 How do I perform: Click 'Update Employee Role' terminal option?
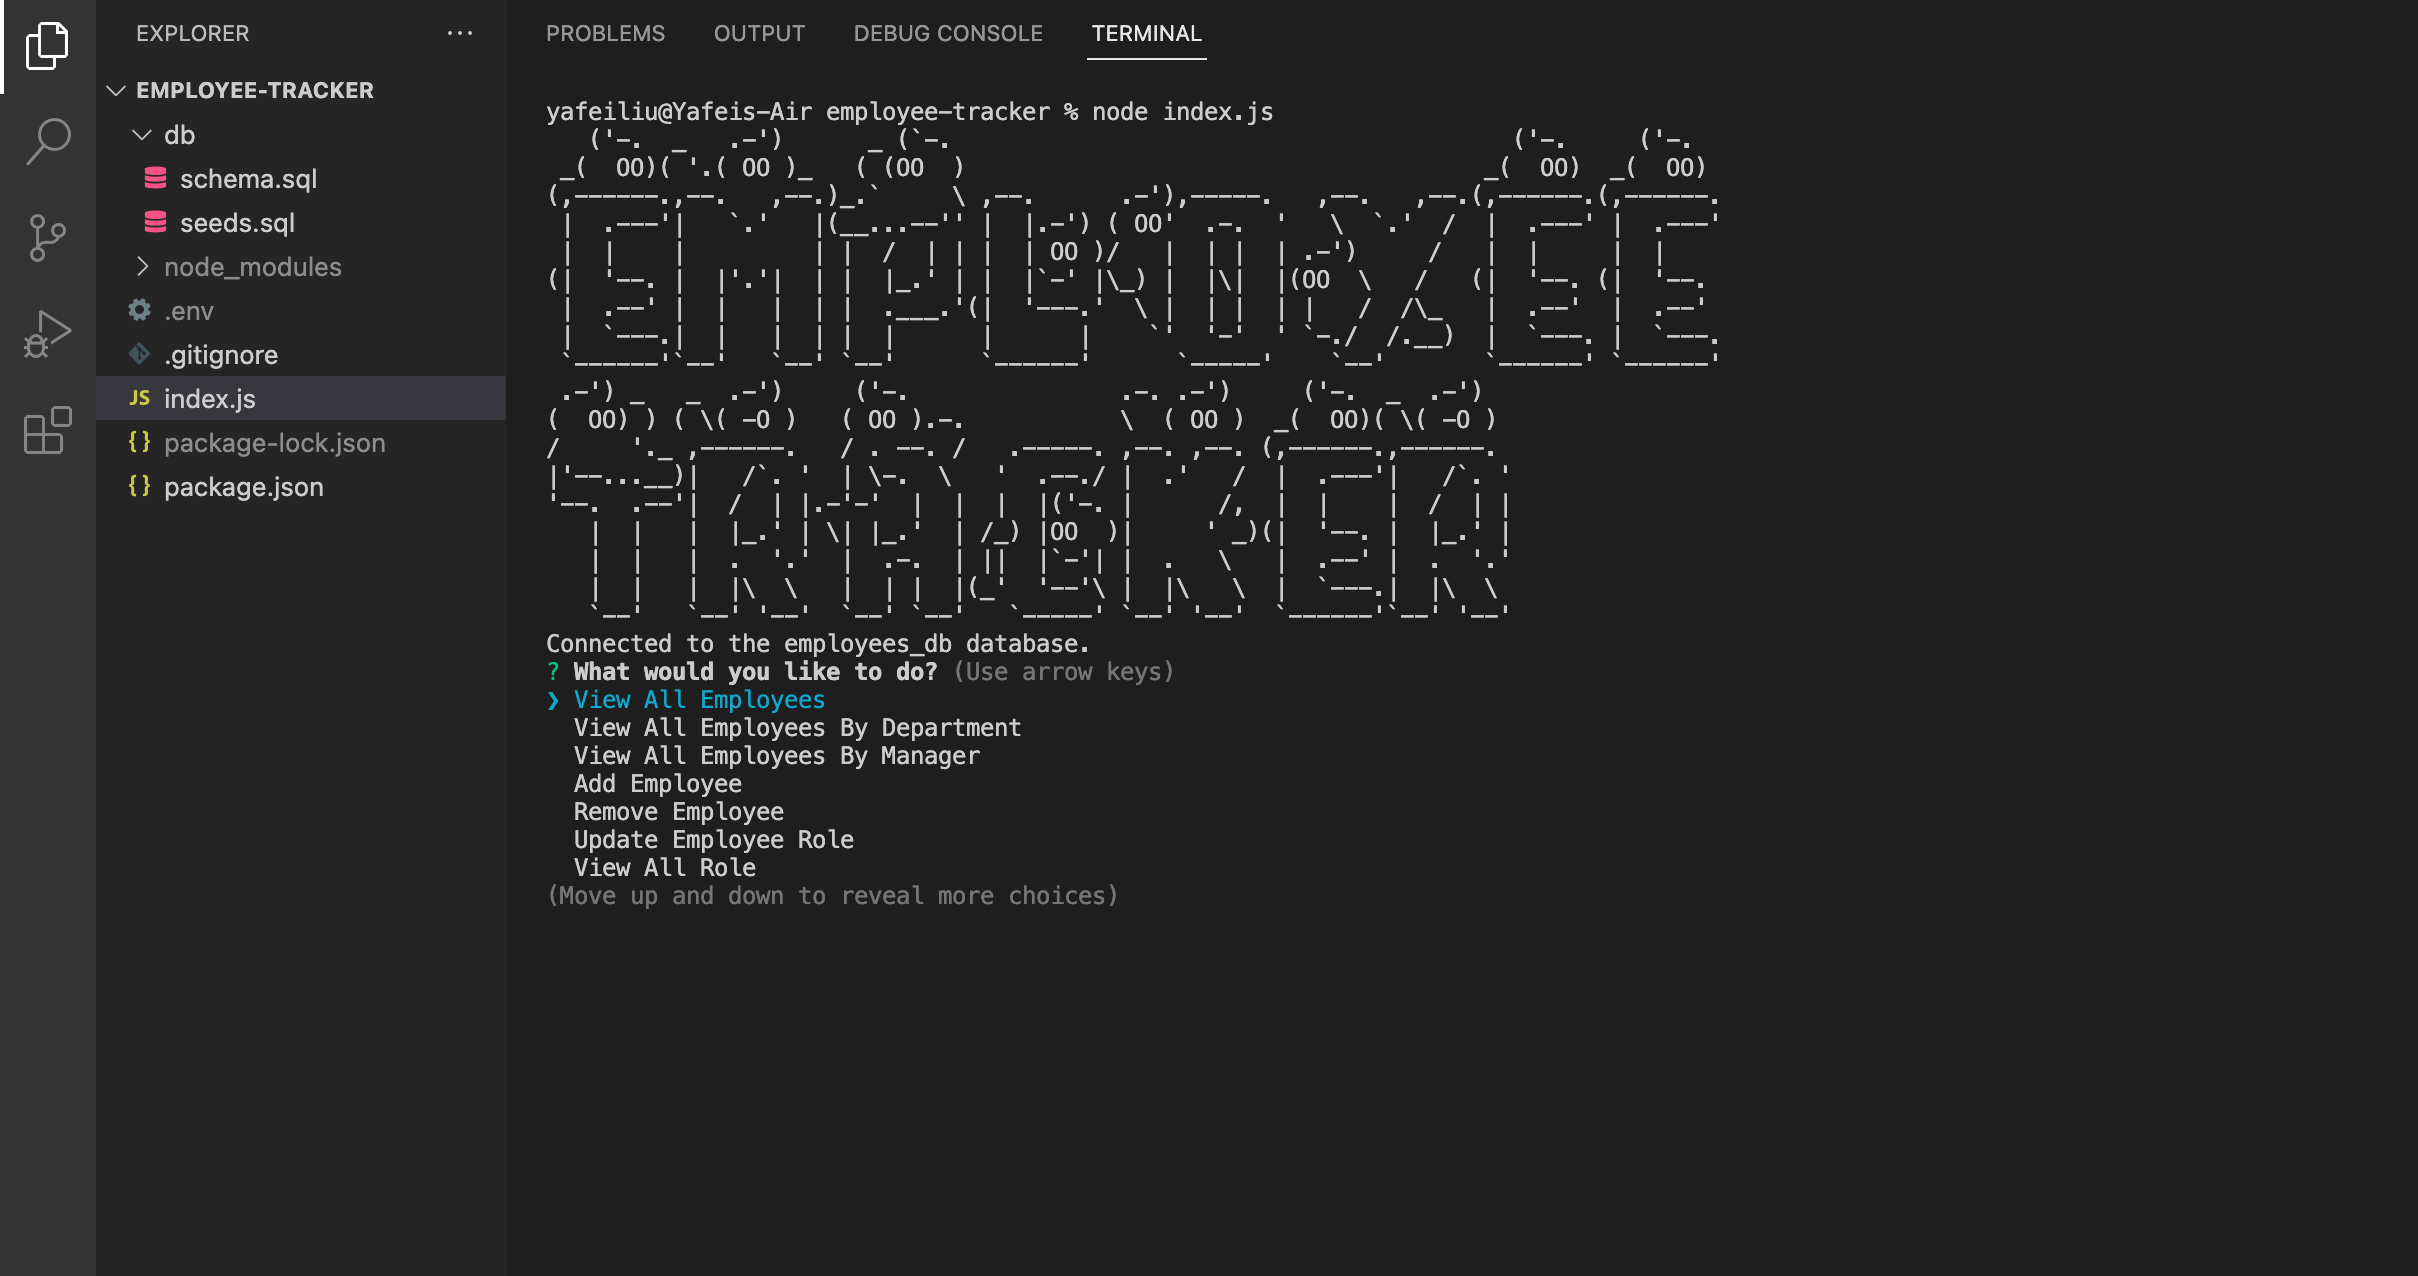tap(713, 840)
